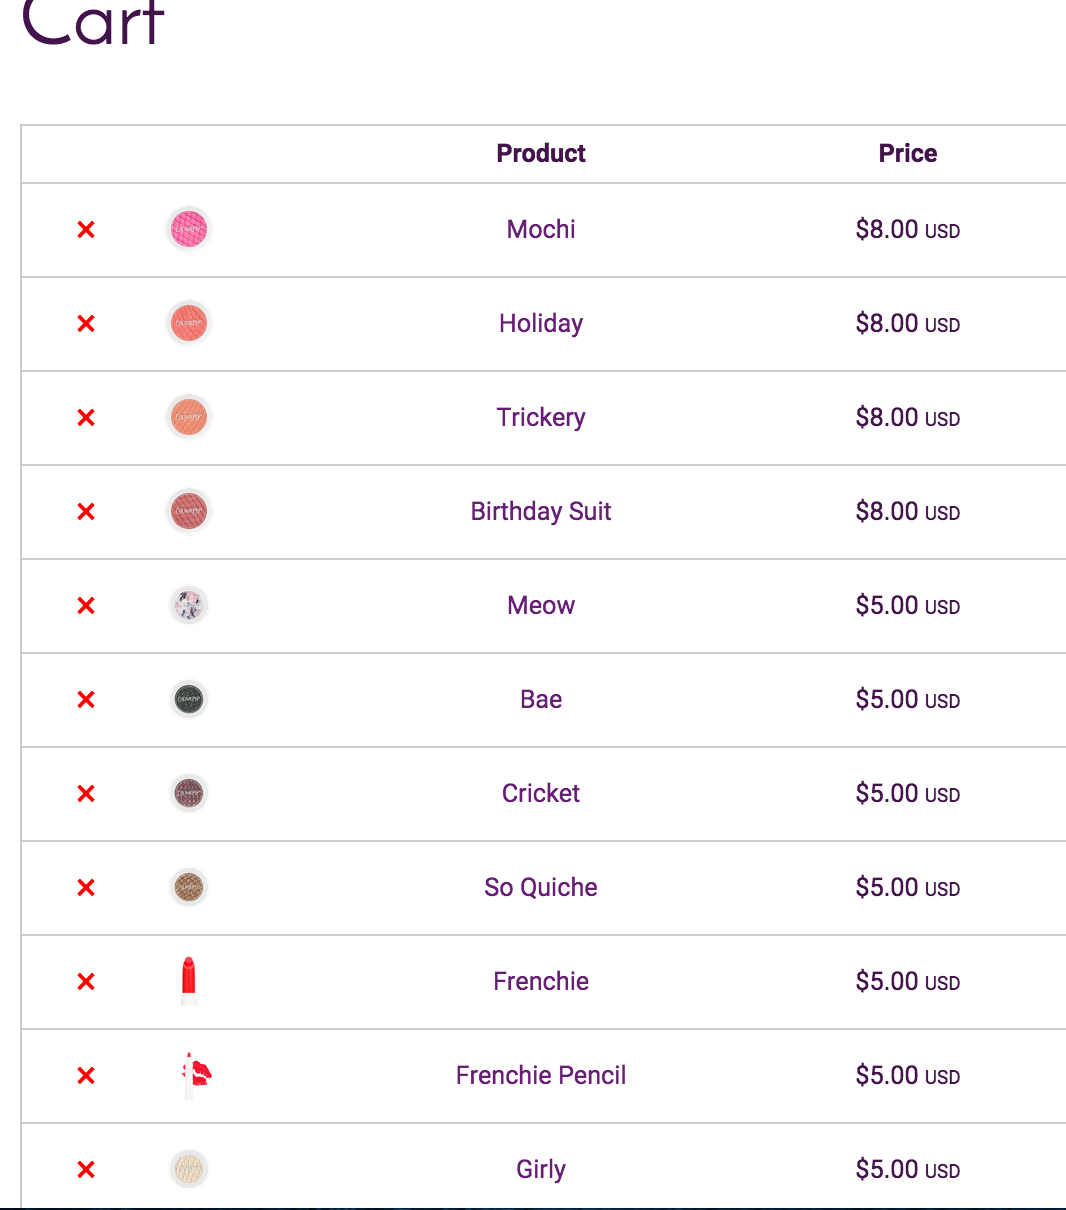This screenshot has width=1066, height=1210.
Task: Delete Girly from the cart
Action: (86, 1170)
